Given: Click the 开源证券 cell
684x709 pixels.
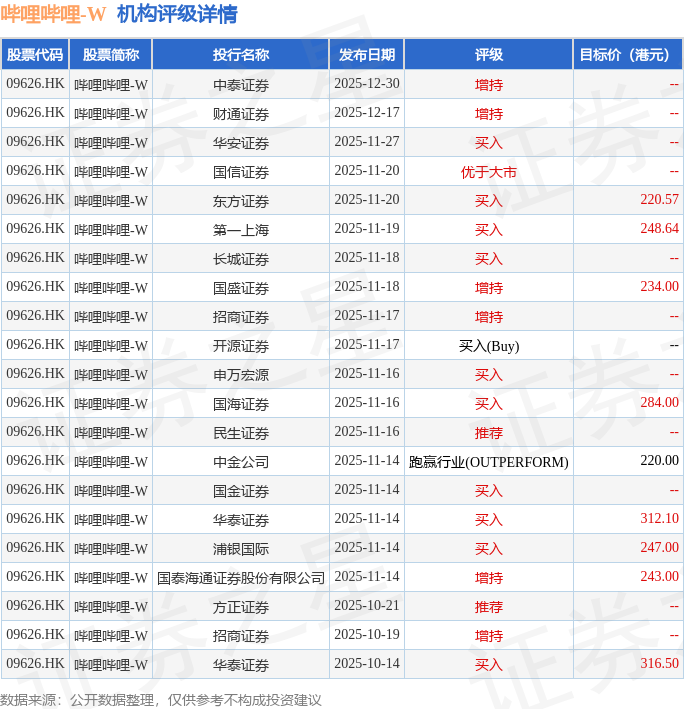Looking at the screenshot, I should tap(241, 346).
